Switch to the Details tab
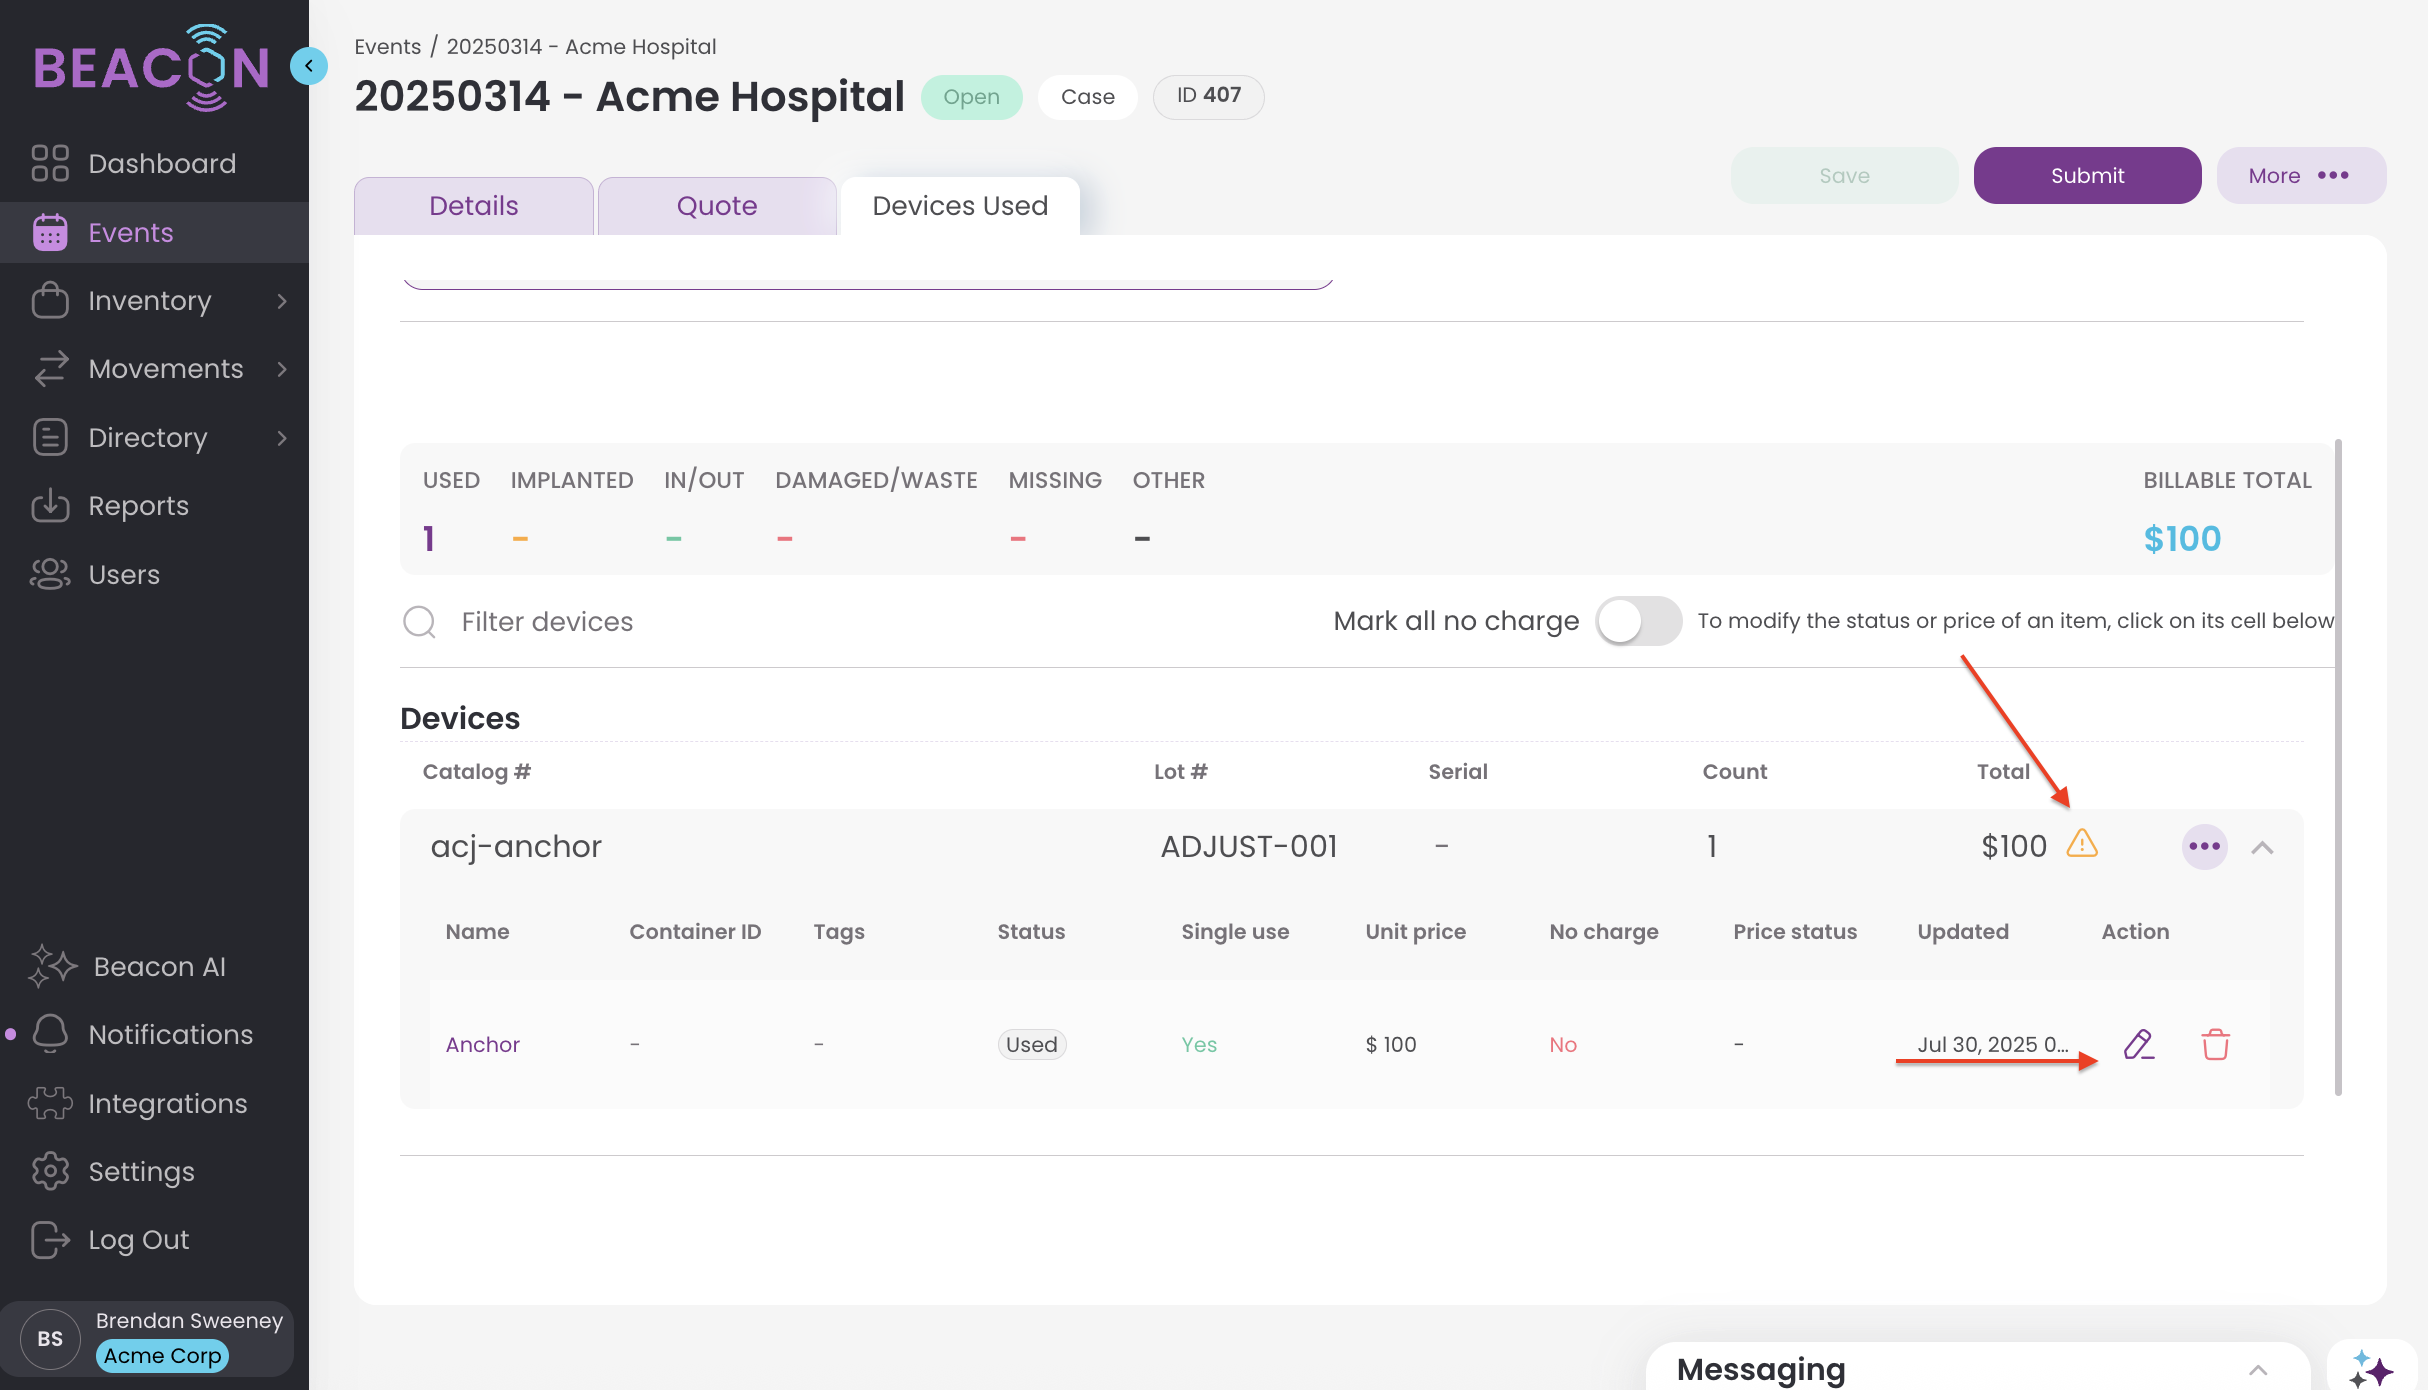This screenshot has width=2428, height=1390. (x=473, y=206)
